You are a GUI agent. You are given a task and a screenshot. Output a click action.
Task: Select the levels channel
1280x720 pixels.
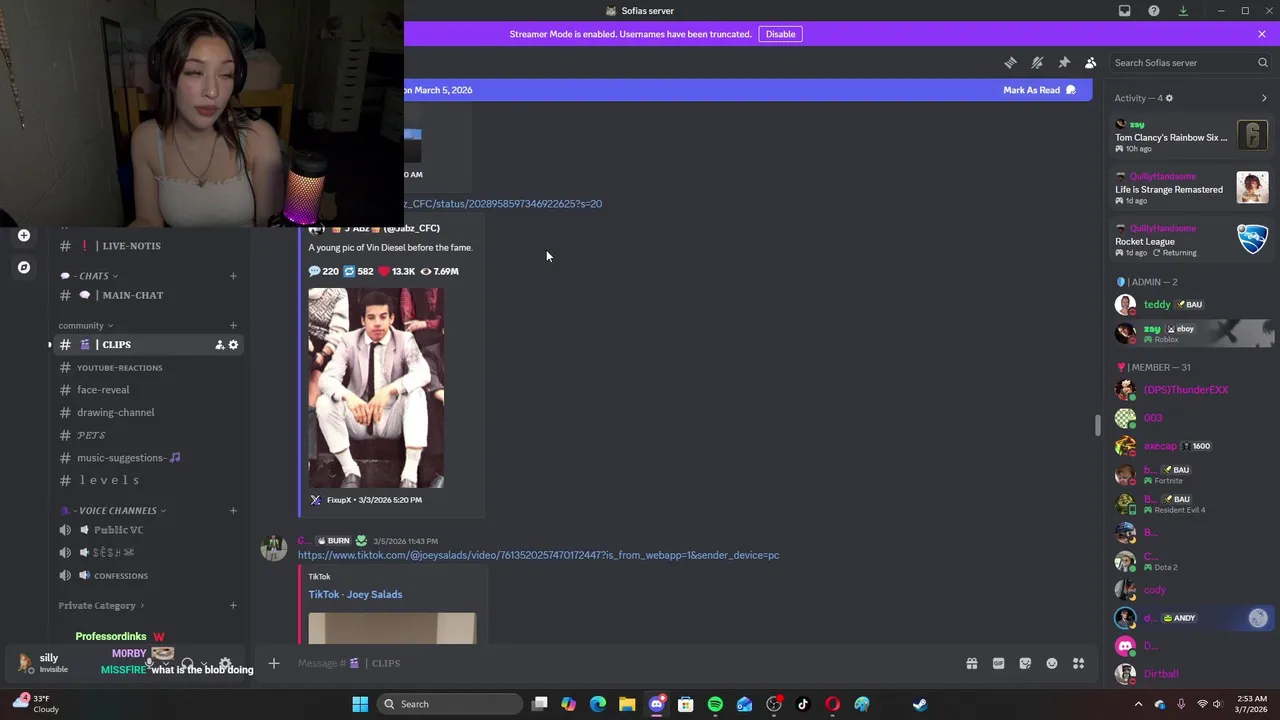[x=148, y=481]
